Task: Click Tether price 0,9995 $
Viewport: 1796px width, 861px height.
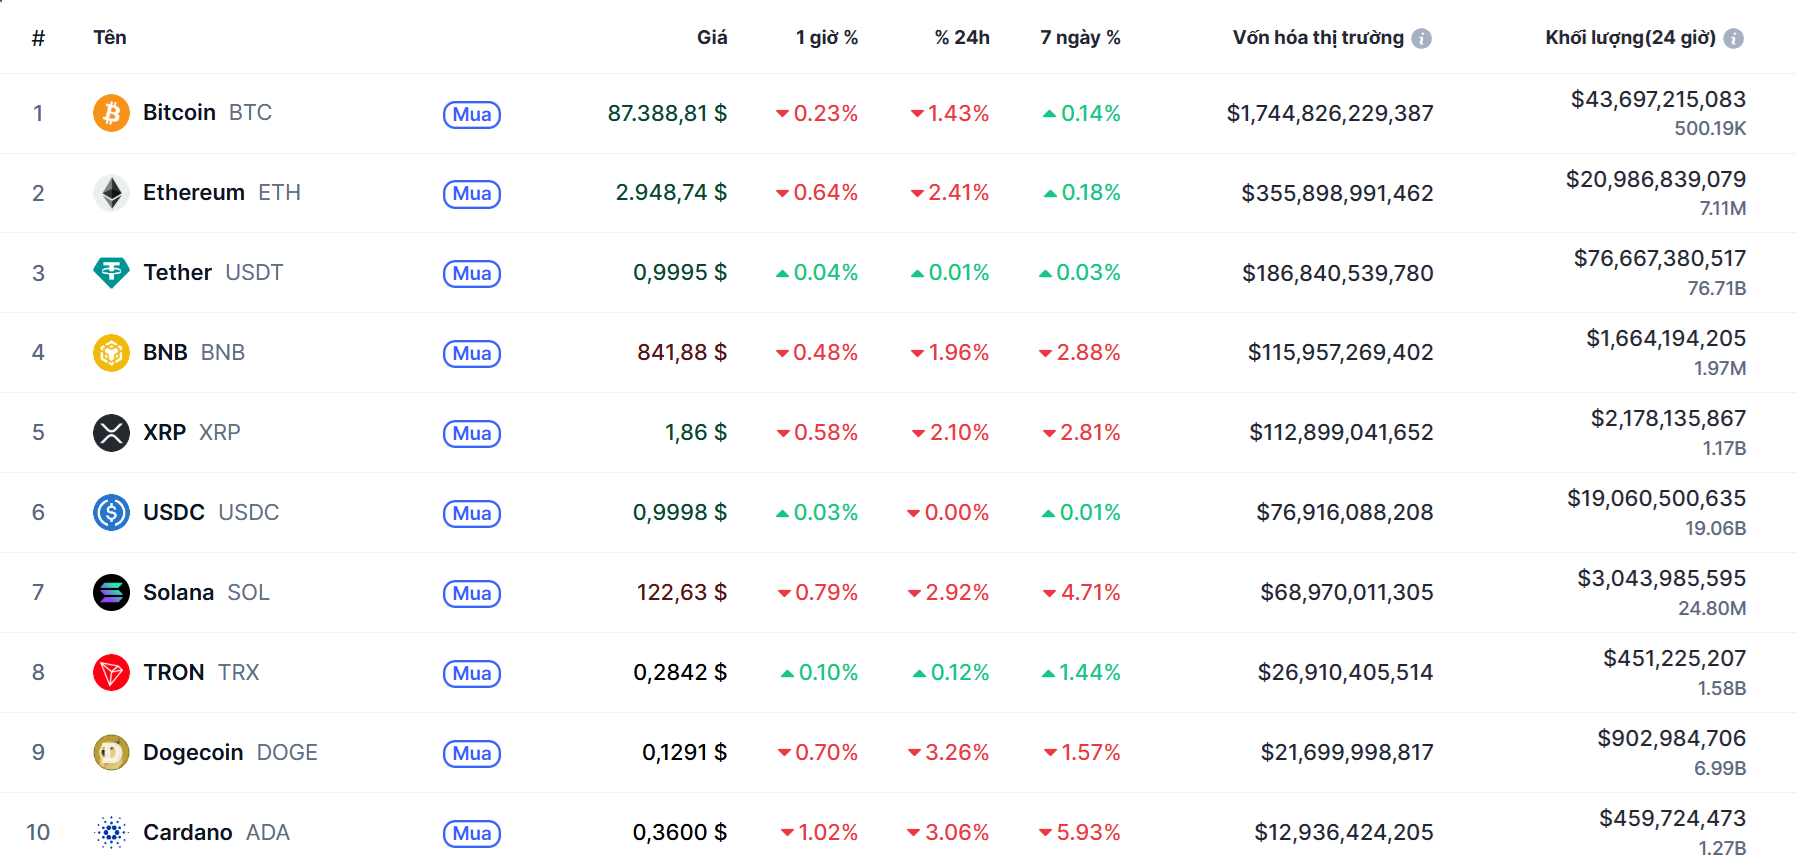Action: 680,272
